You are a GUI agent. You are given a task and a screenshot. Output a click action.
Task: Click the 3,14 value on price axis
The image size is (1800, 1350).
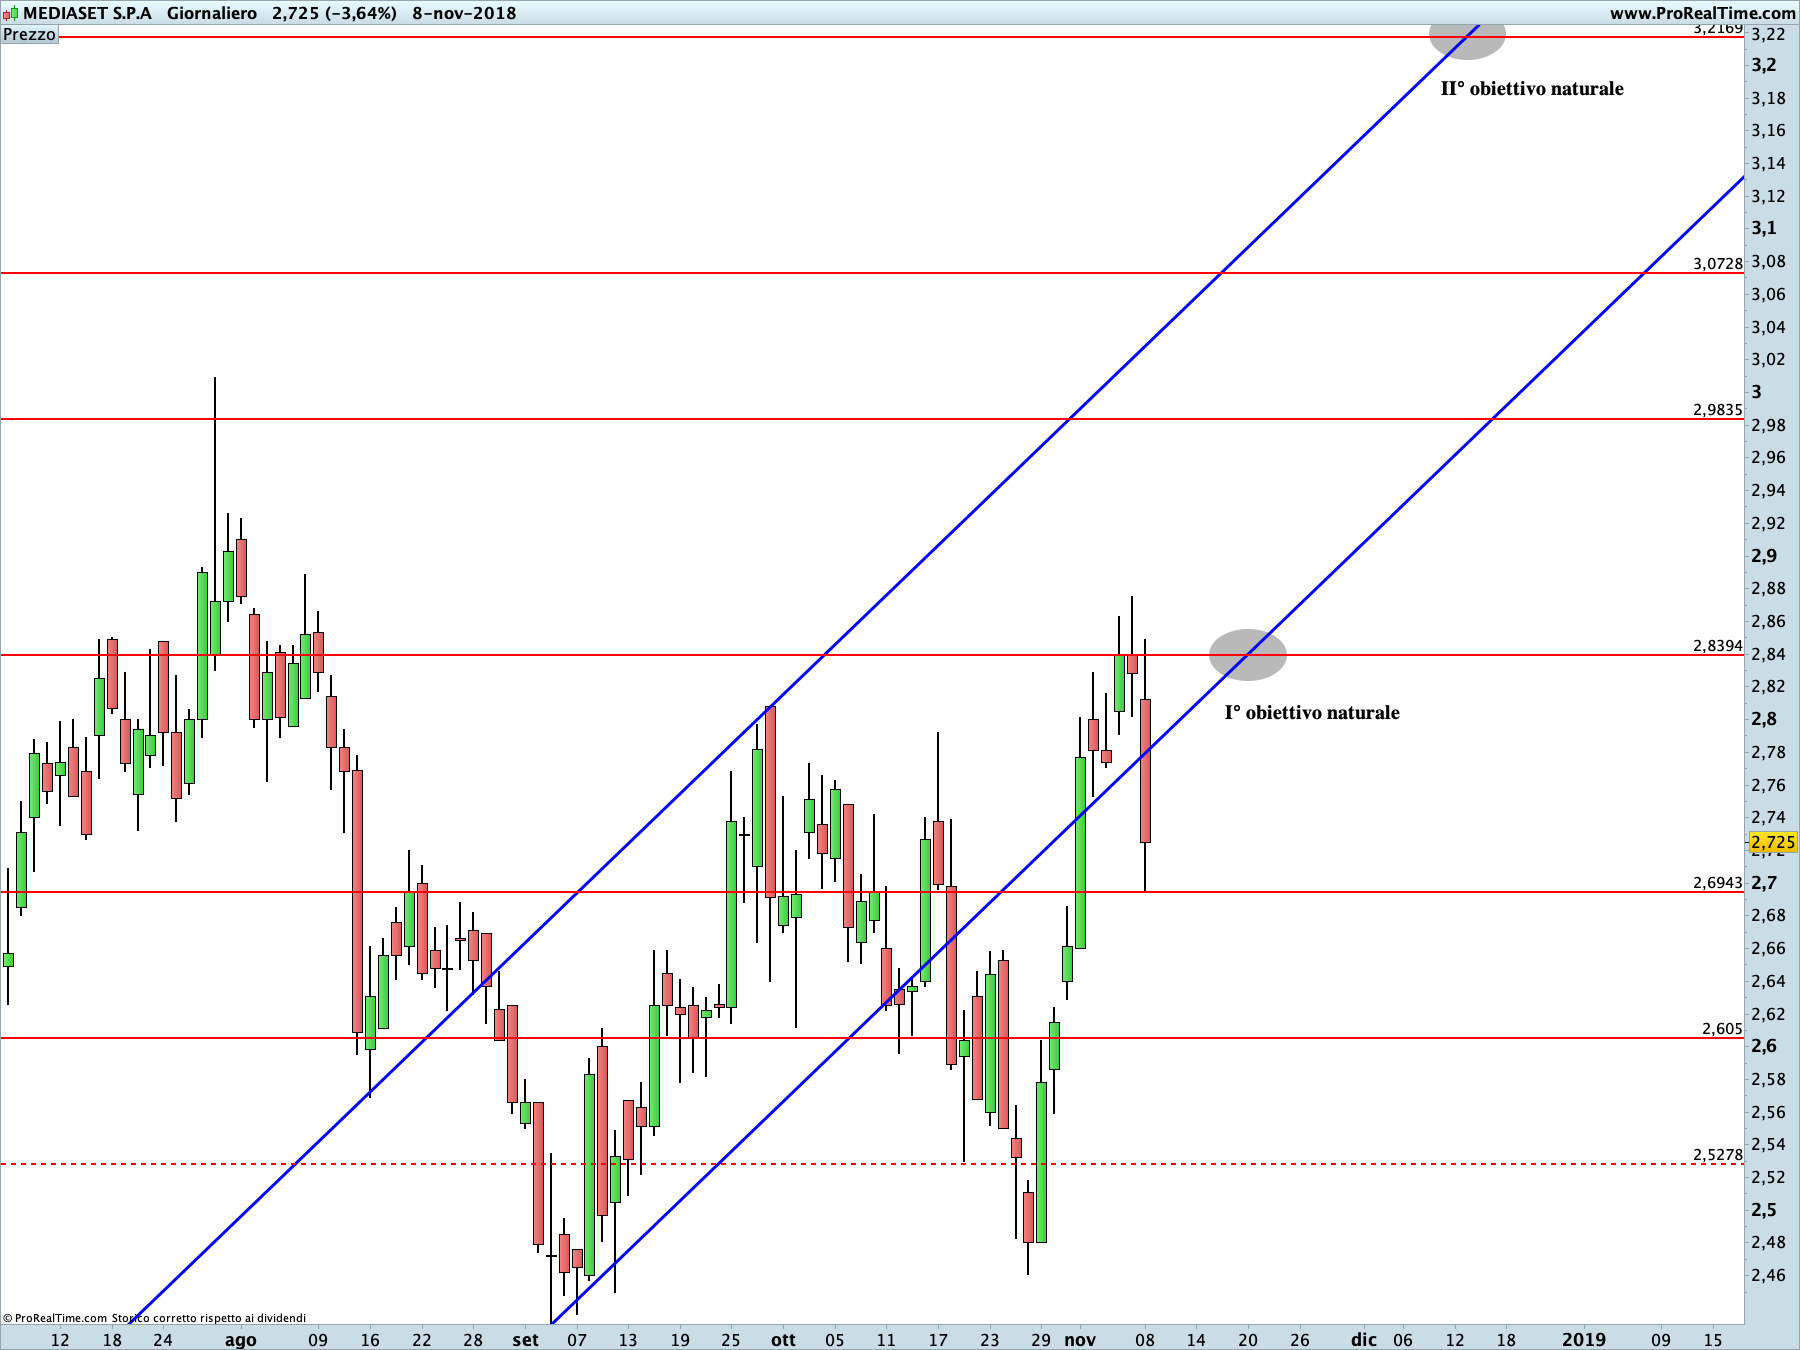(1768, 163)
